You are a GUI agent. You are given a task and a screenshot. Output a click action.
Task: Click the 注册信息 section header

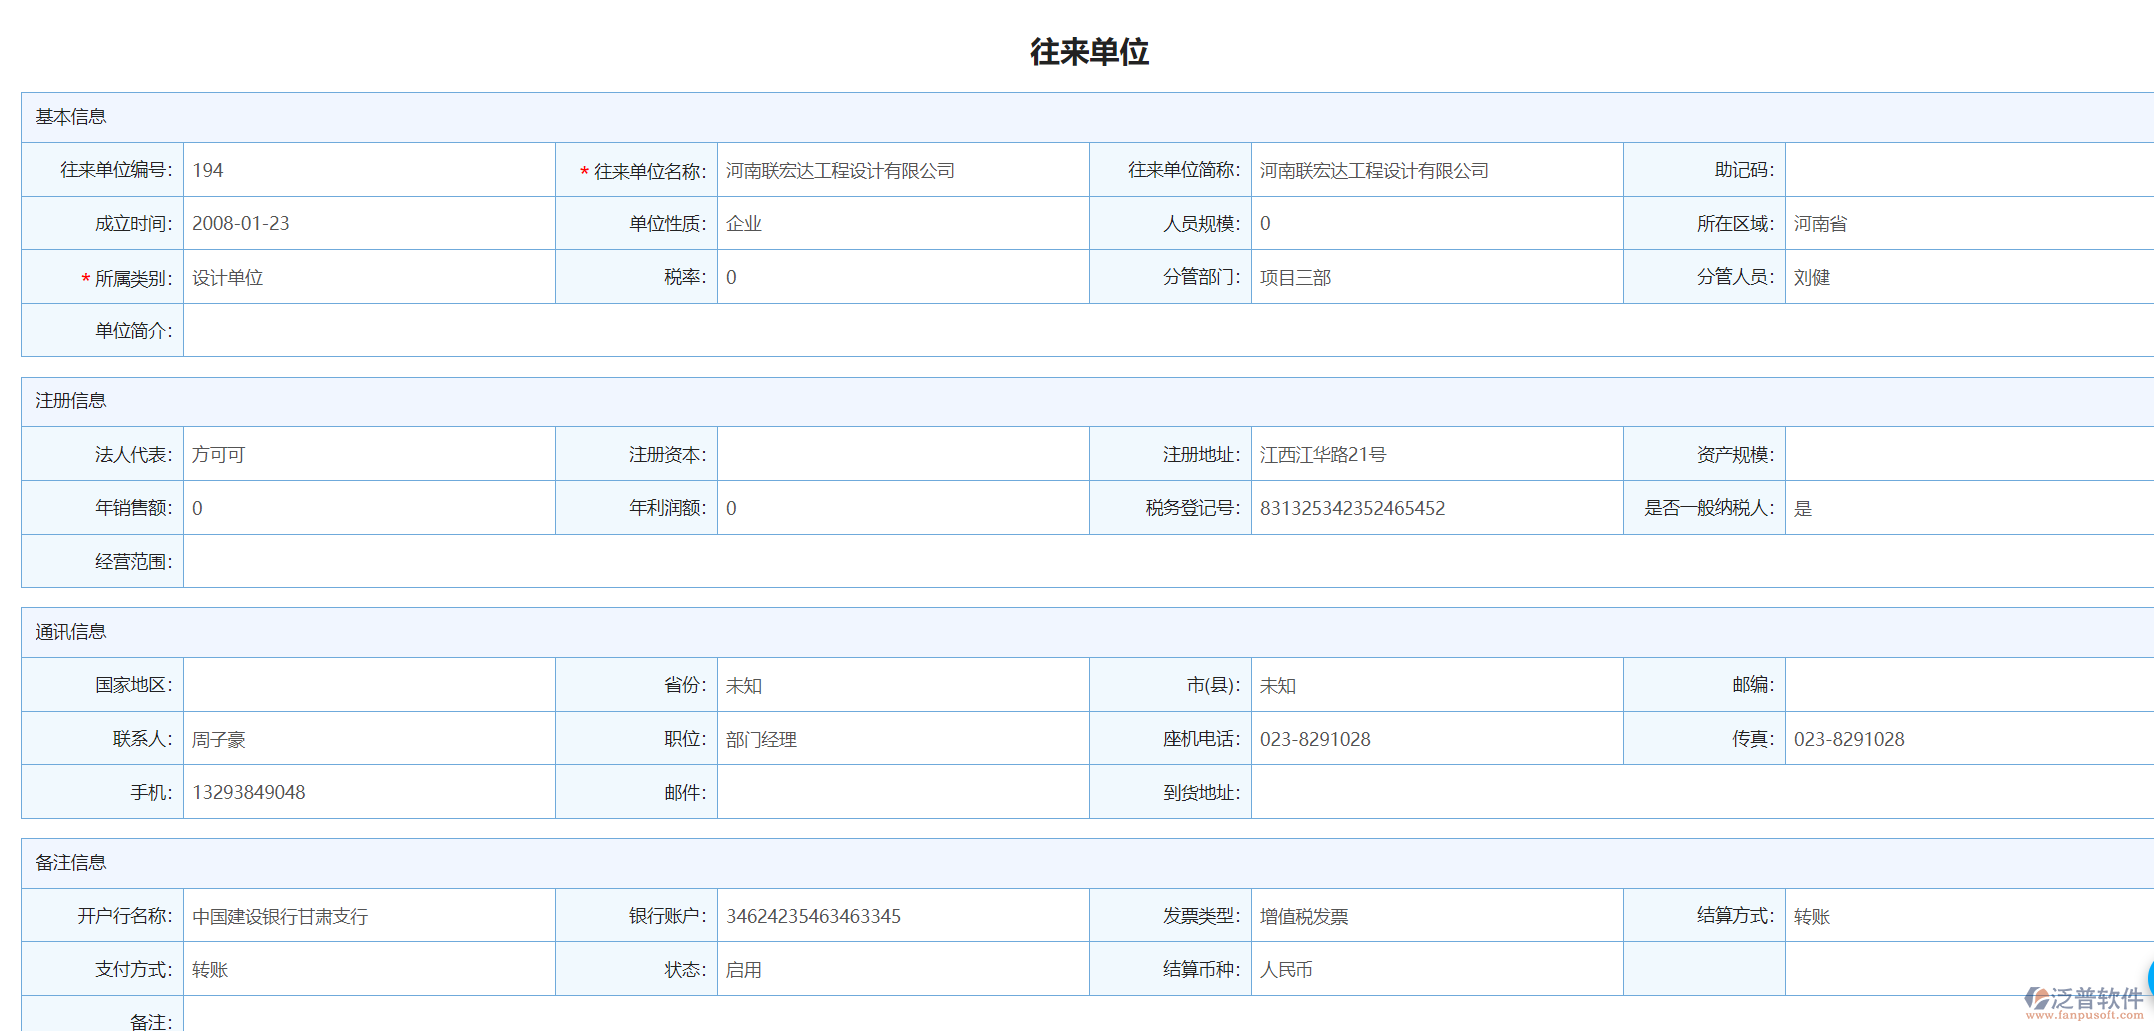tap(71, 401)
